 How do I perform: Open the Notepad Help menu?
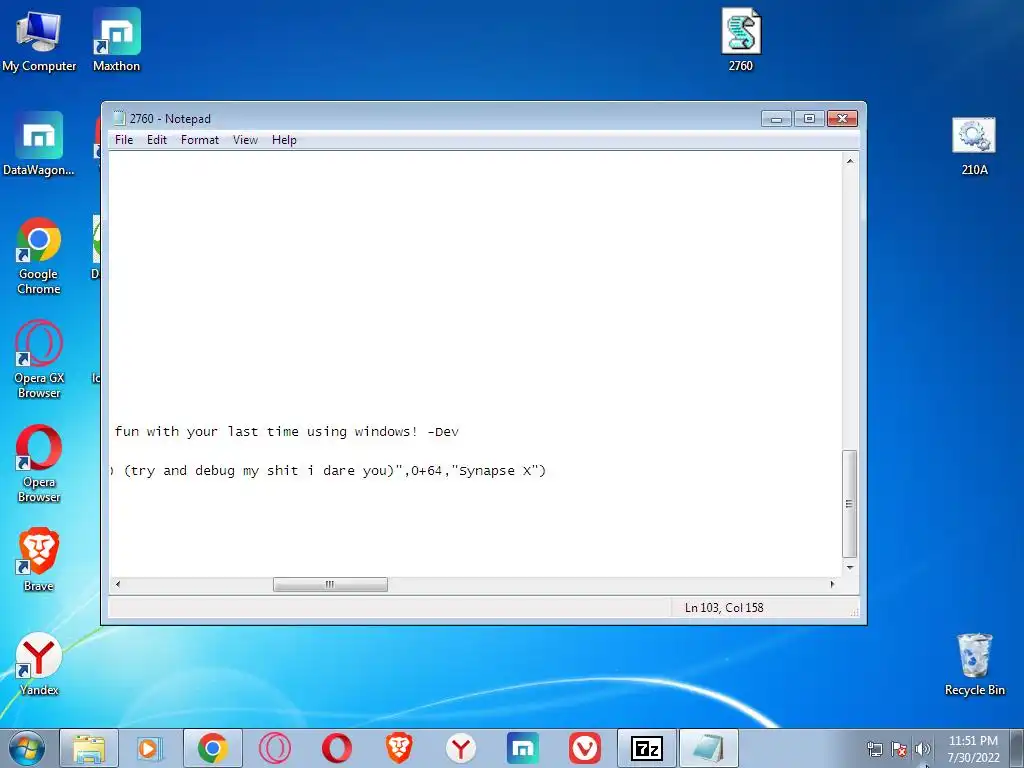coord(284,140)
